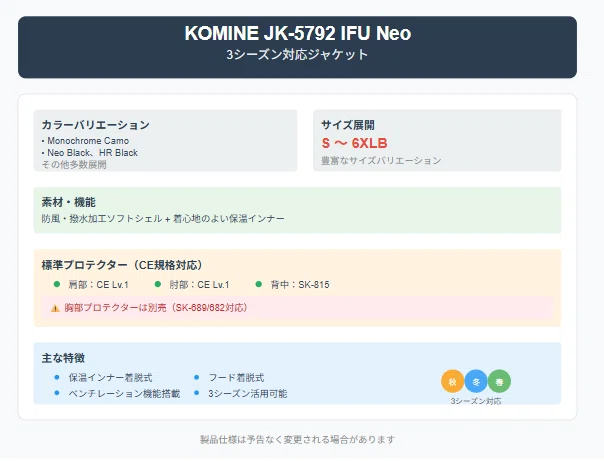Click the ベンチレーション機能搭載 feature item
The height and width of the screenshot is (461, 604).
pos(124,394)
